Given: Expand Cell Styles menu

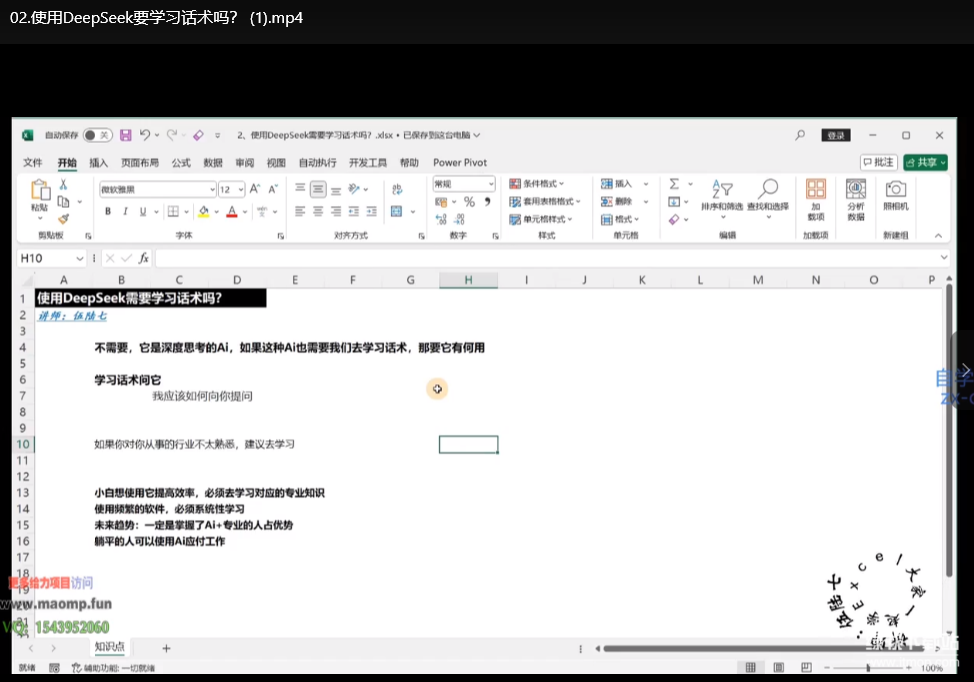Looking at the screenshot, I should [x=541, y=219].
